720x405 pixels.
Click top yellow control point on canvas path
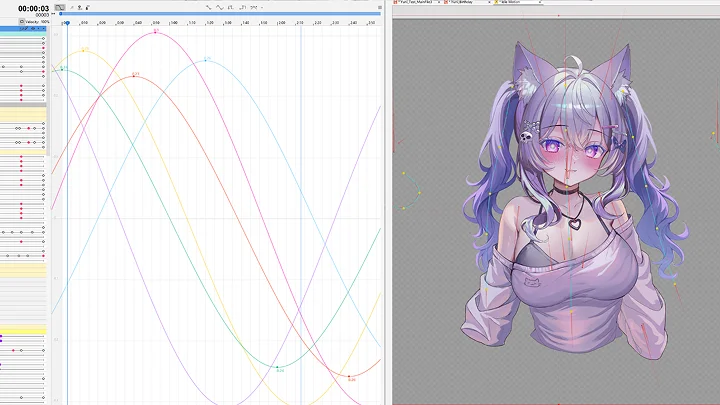tap(404, 174)
